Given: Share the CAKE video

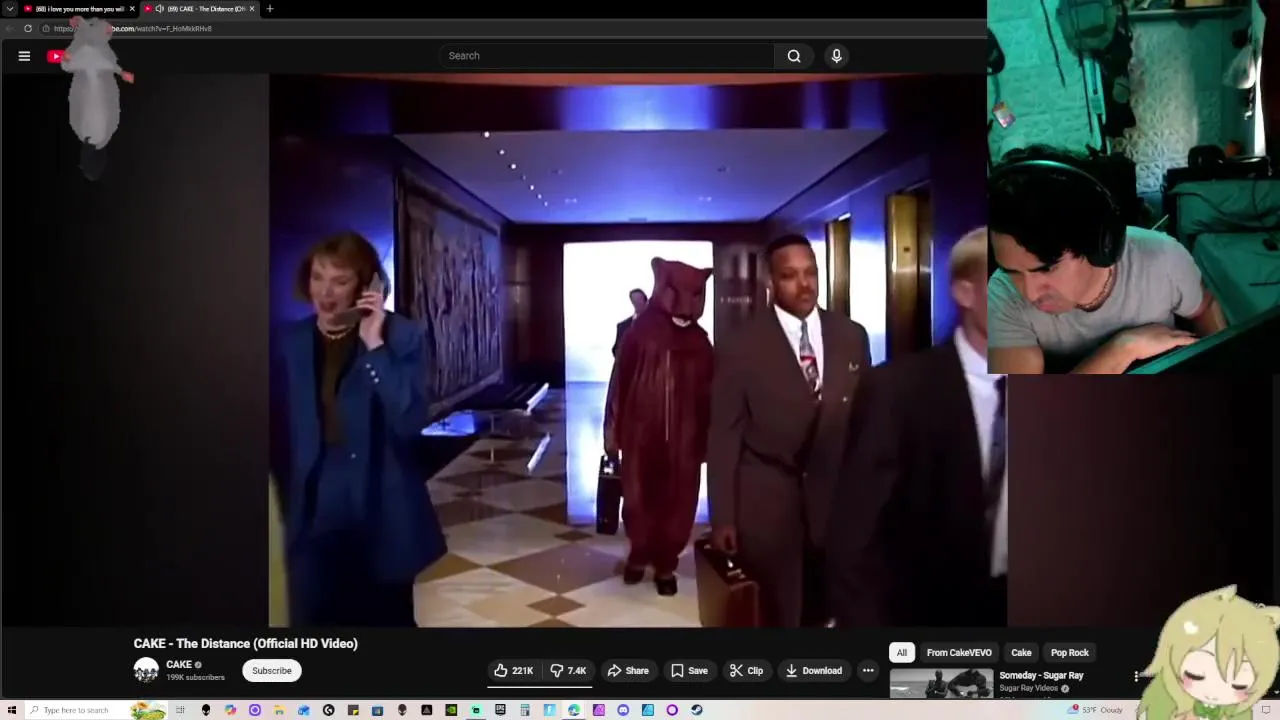Looking at the screenshot, I should 628,671.
